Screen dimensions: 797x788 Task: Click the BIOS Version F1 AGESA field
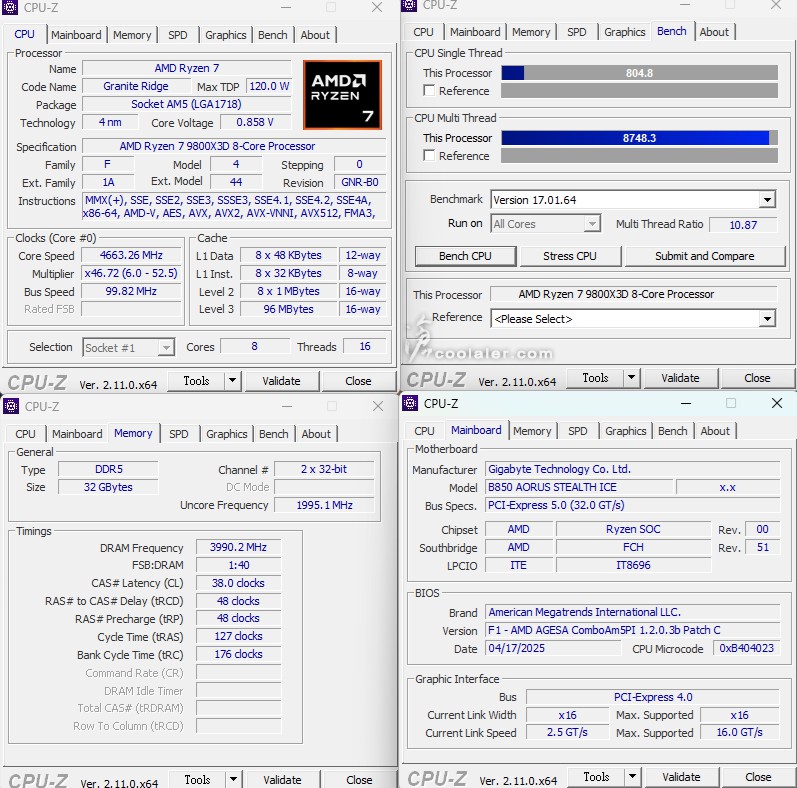point(633,630)
